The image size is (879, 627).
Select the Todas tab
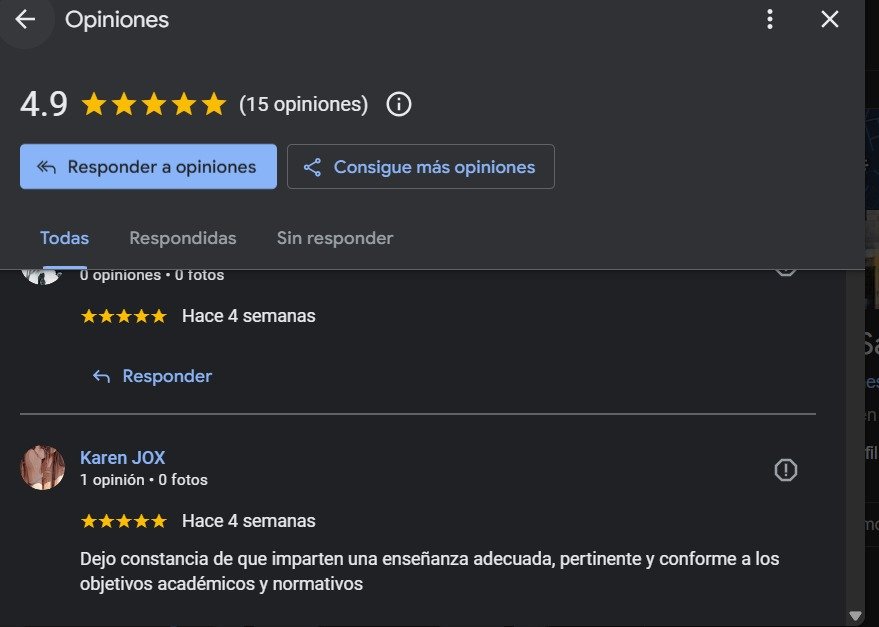point(64,238)
